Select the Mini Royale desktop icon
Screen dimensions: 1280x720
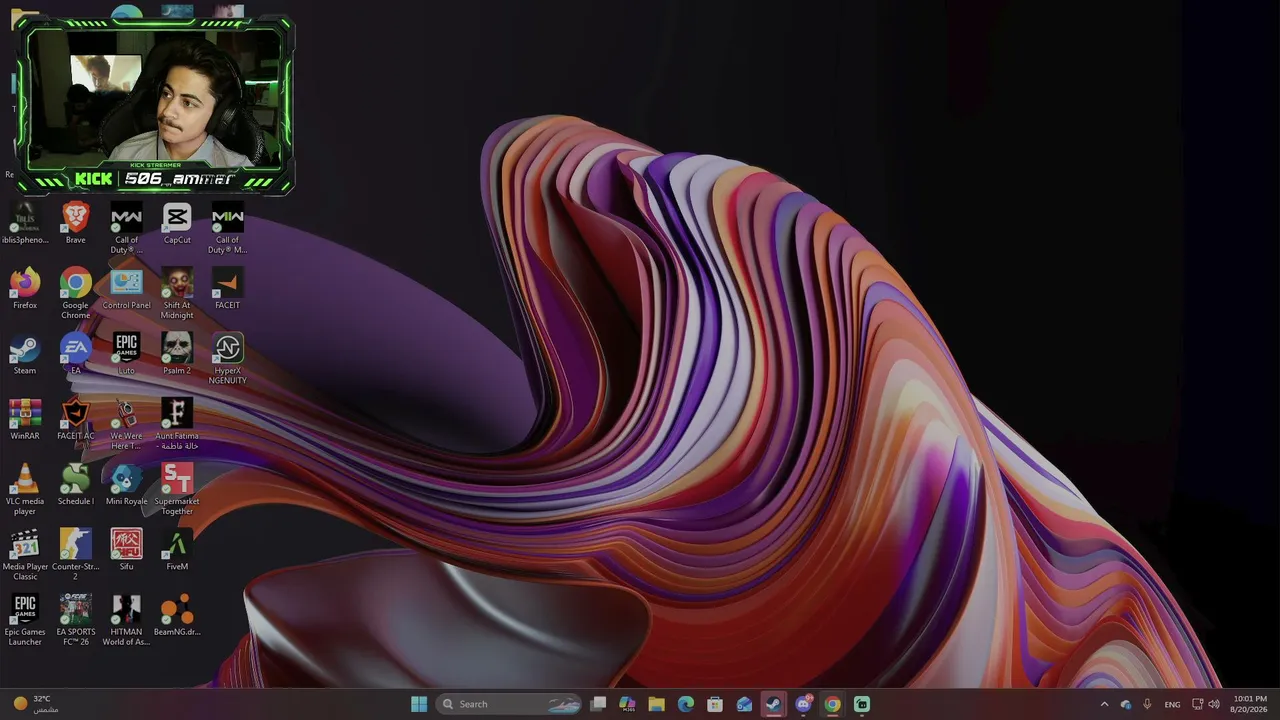click(126, 485)
